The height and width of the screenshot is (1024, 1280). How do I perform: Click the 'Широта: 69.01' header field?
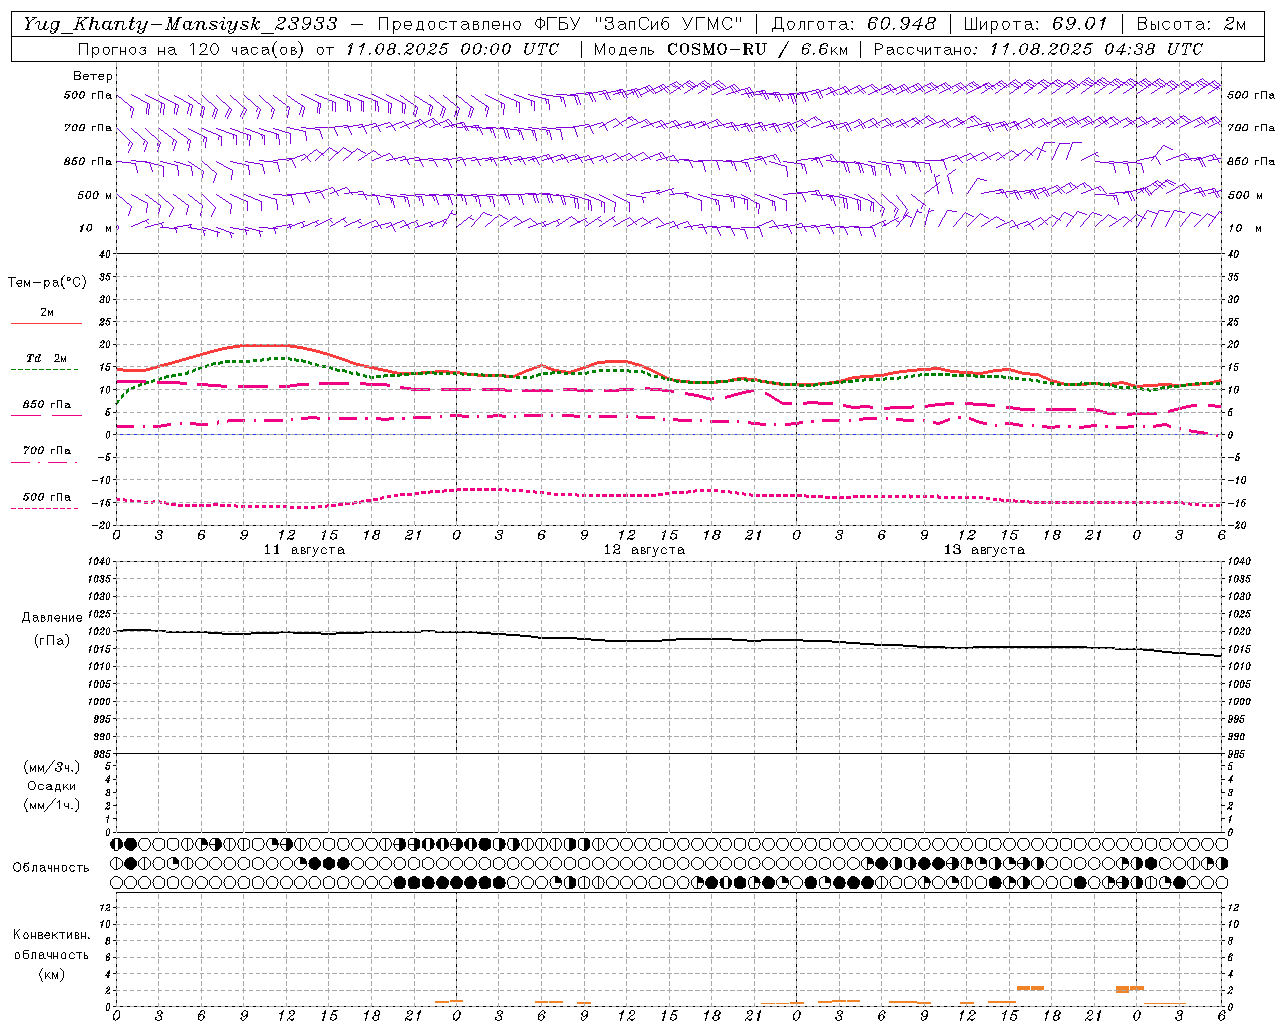click(1035, 24)
